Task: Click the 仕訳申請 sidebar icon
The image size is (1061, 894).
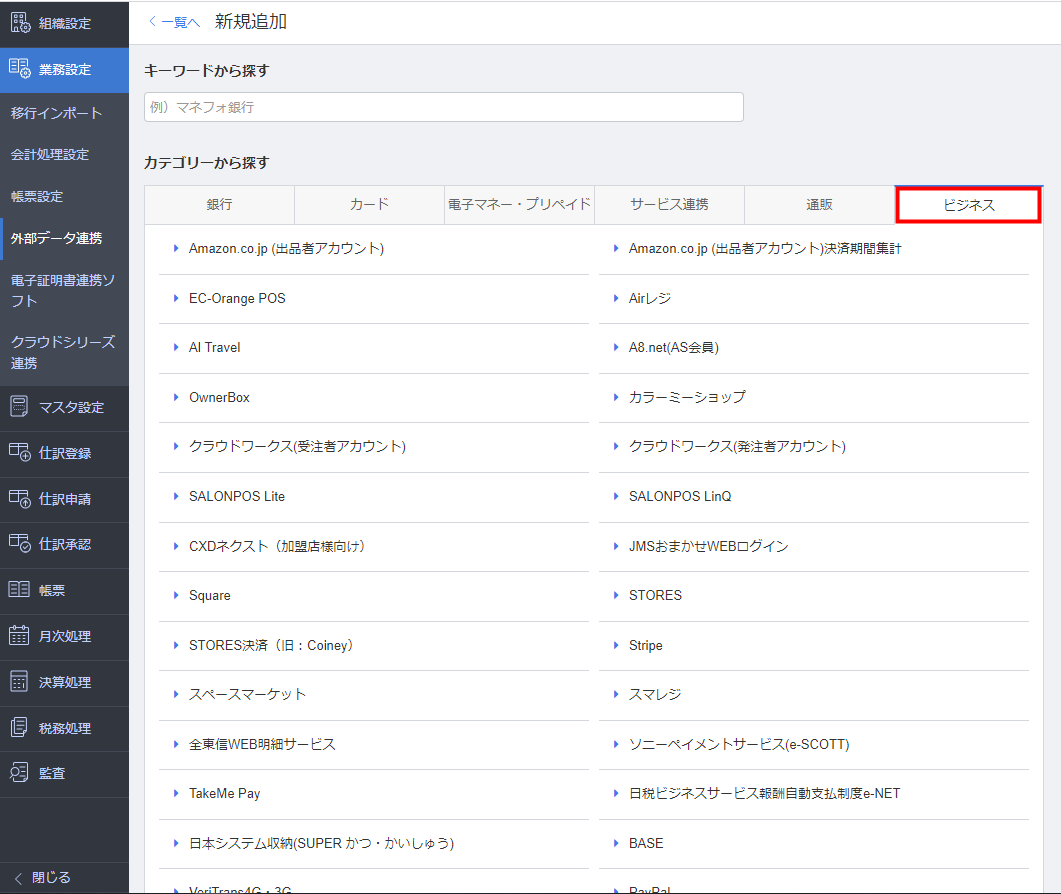Action: pyautogui.click(x=20, y=499)
